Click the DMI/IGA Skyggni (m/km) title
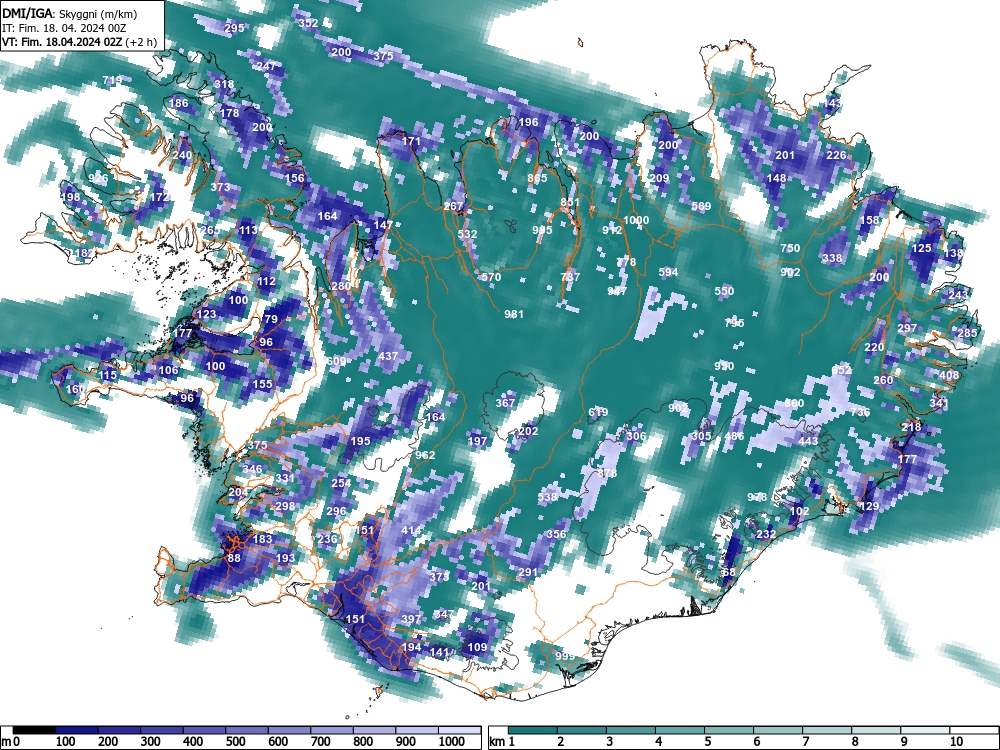The image size is (1000, 750). point(70,13)
